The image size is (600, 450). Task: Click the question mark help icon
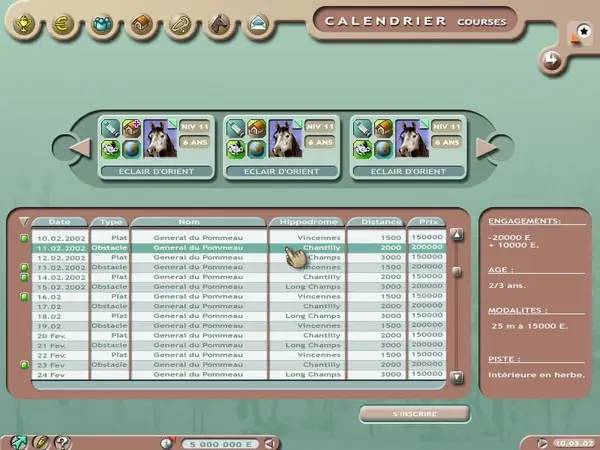tap(62, 442)
